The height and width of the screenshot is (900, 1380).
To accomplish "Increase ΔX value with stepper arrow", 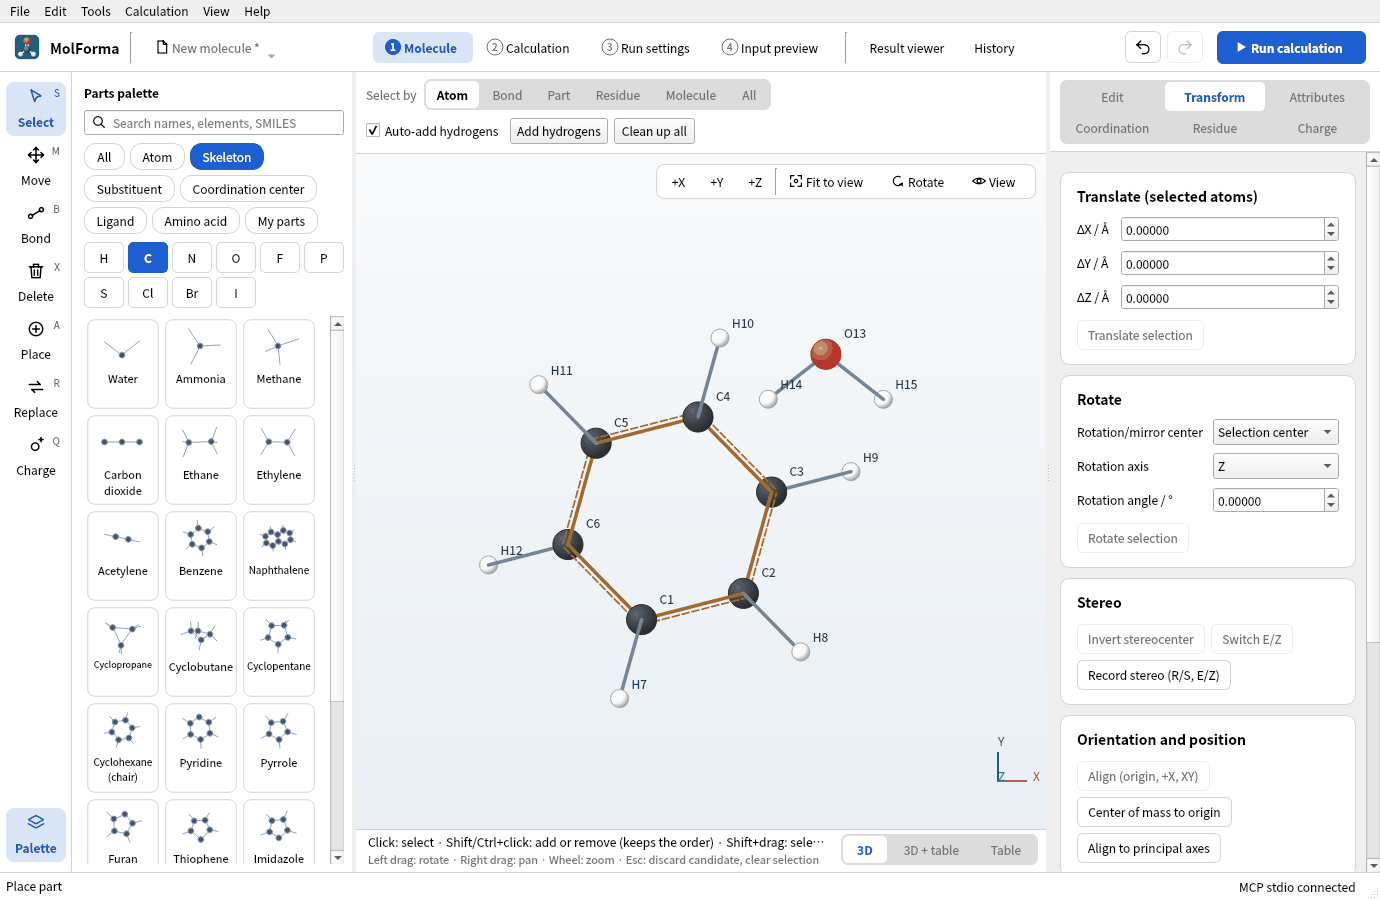I will [x=1331, y=224].
